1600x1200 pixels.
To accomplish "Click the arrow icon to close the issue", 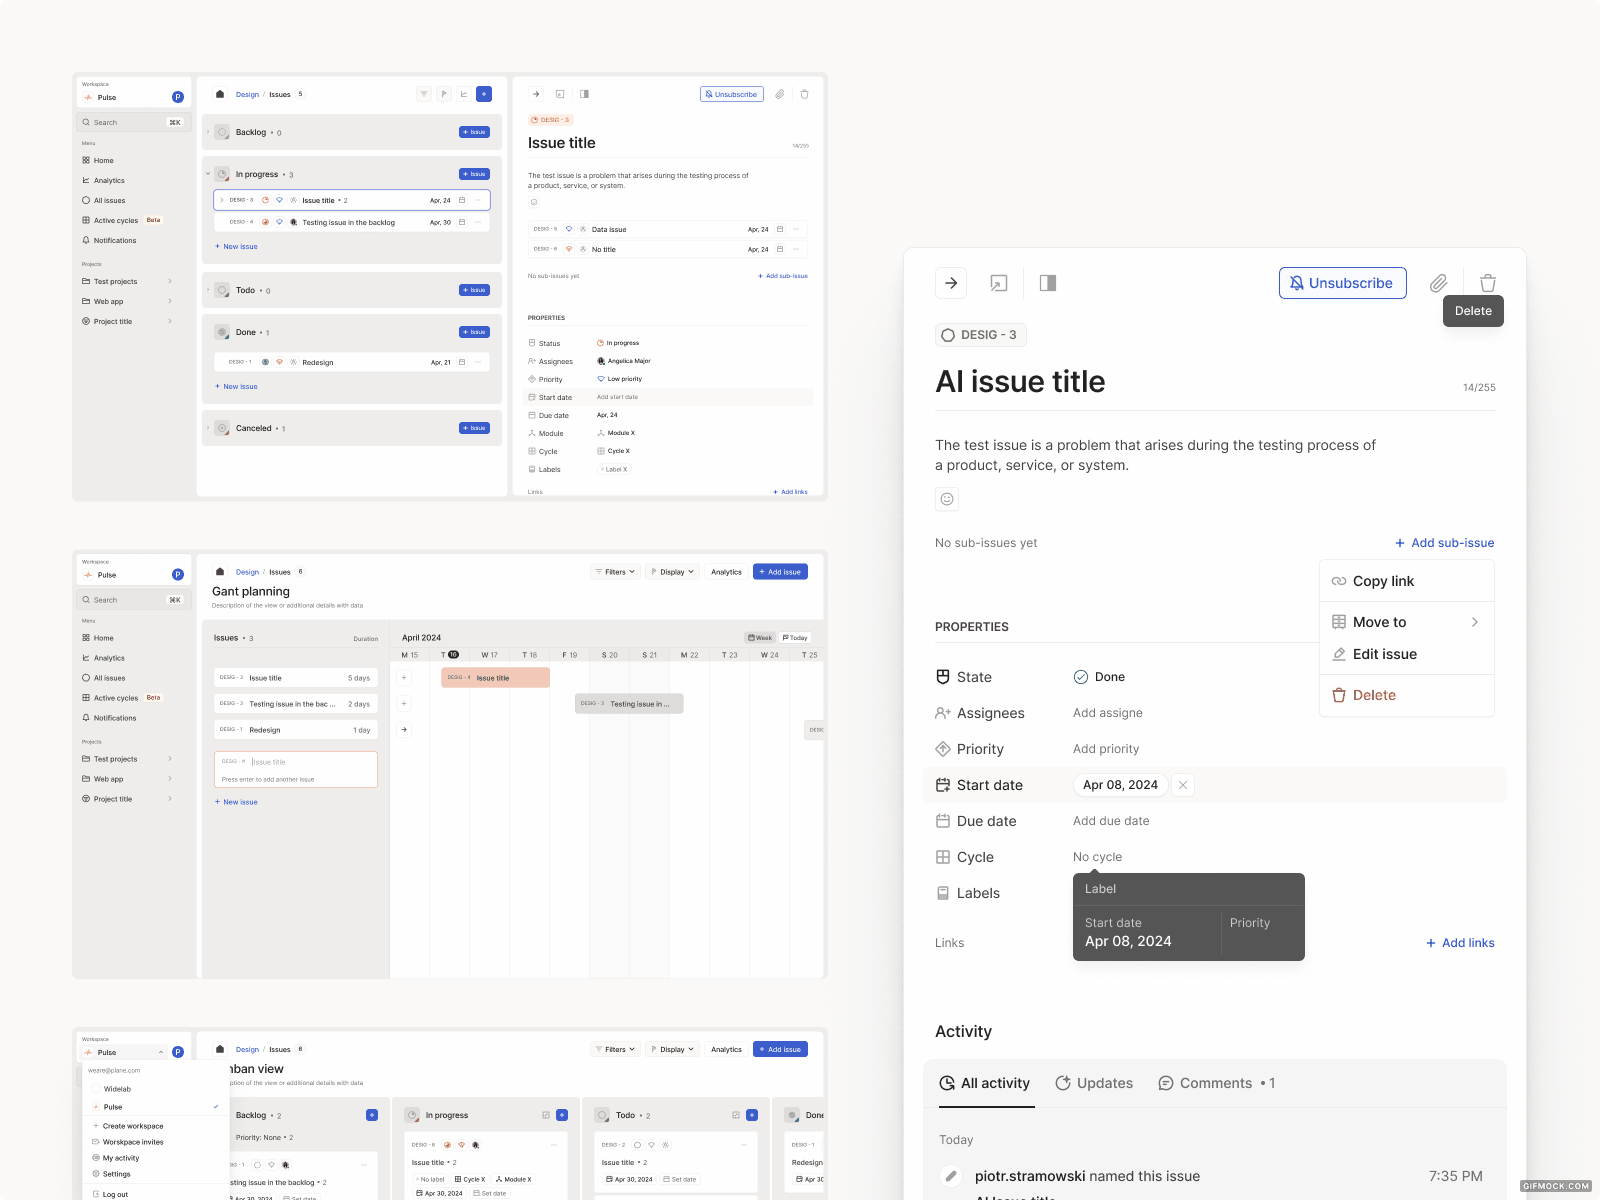I will [951, 283].
